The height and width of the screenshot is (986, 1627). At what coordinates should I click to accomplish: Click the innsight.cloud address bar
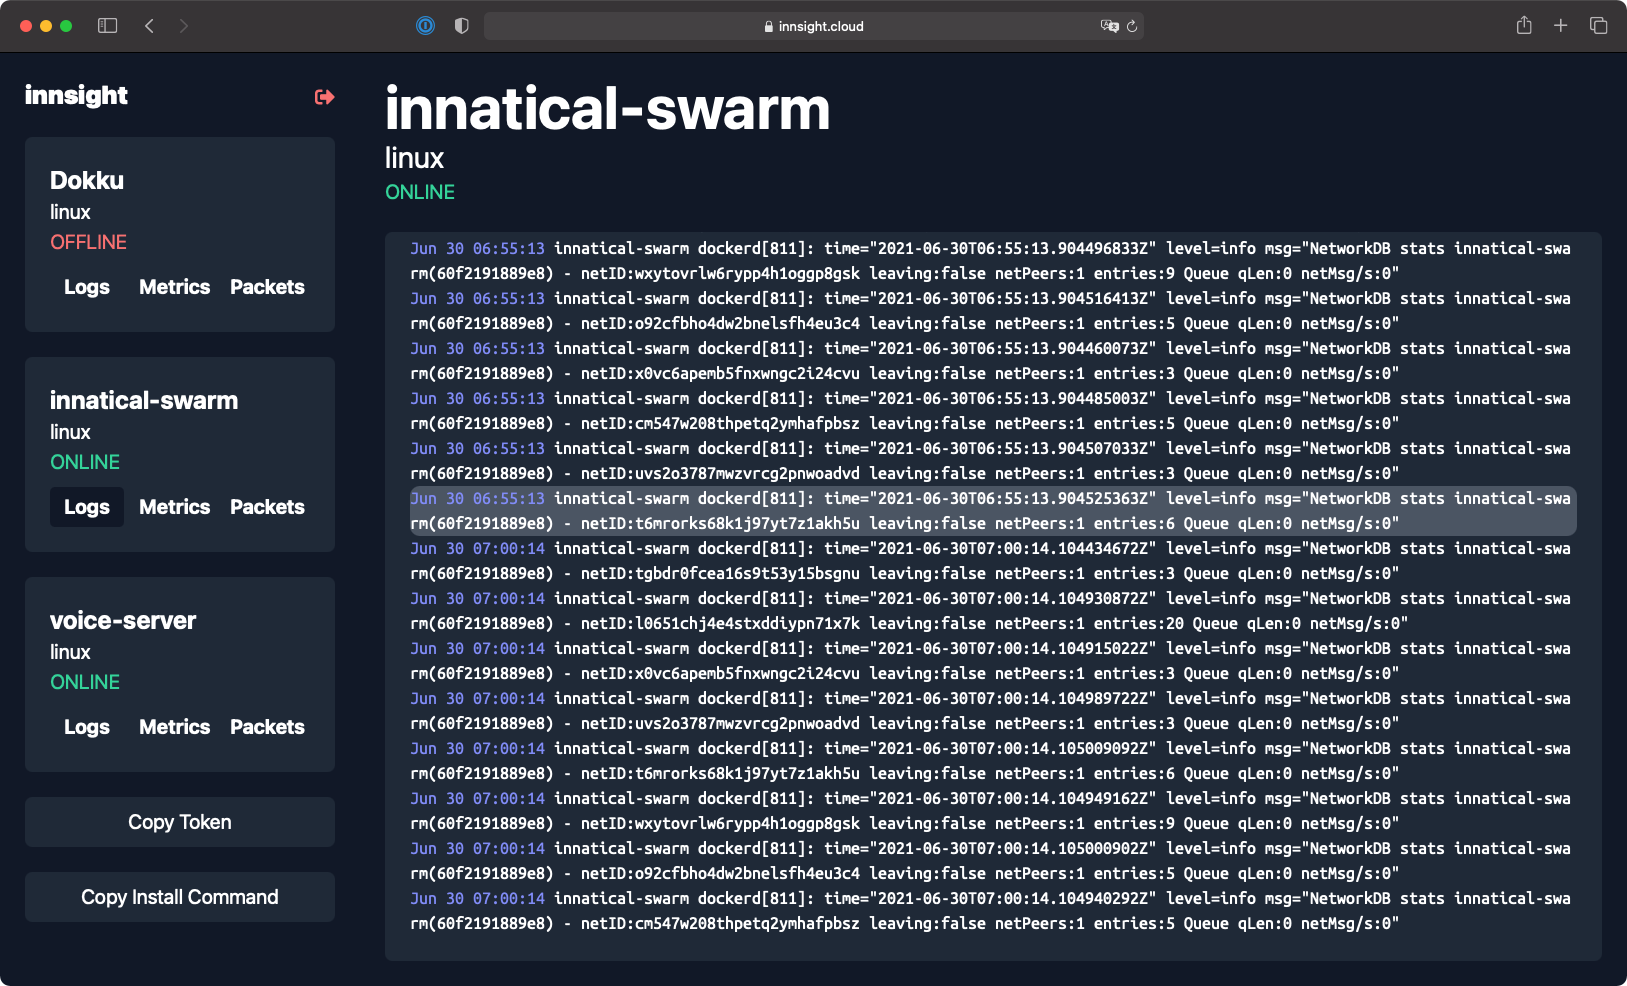coord(814,26)
